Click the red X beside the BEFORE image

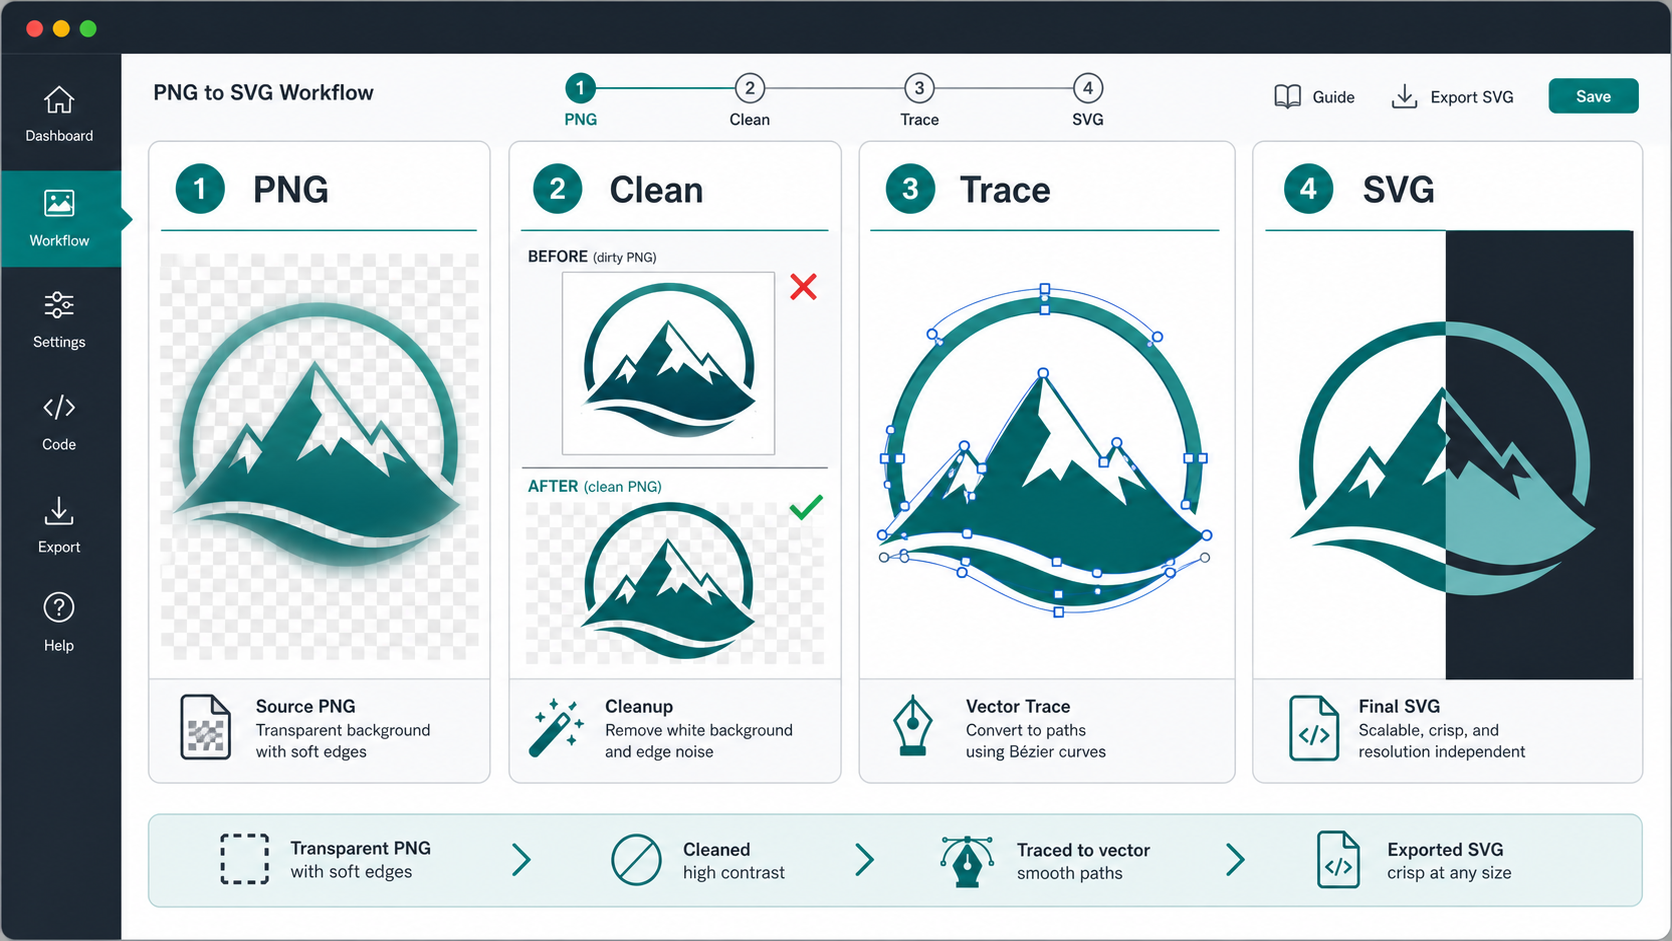(803, 287)
